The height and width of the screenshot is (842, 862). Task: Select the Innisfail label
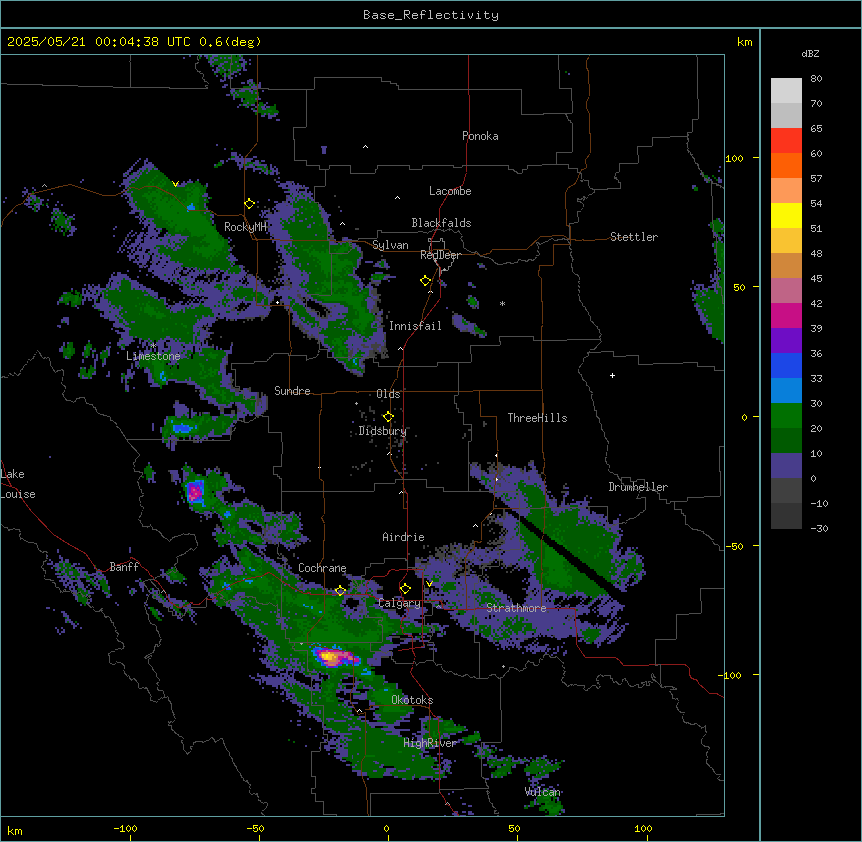coord(415,326)
